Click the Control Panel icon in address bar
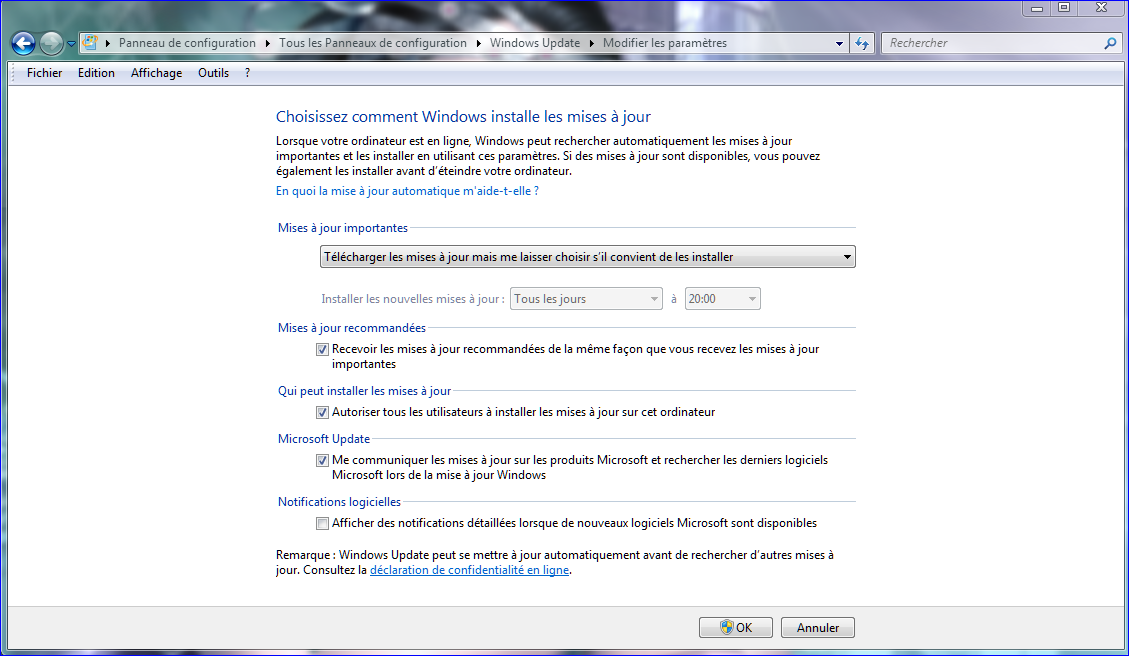Image resolution: width=1129 pixels, height=656 pixels. (x=90, y=42)
